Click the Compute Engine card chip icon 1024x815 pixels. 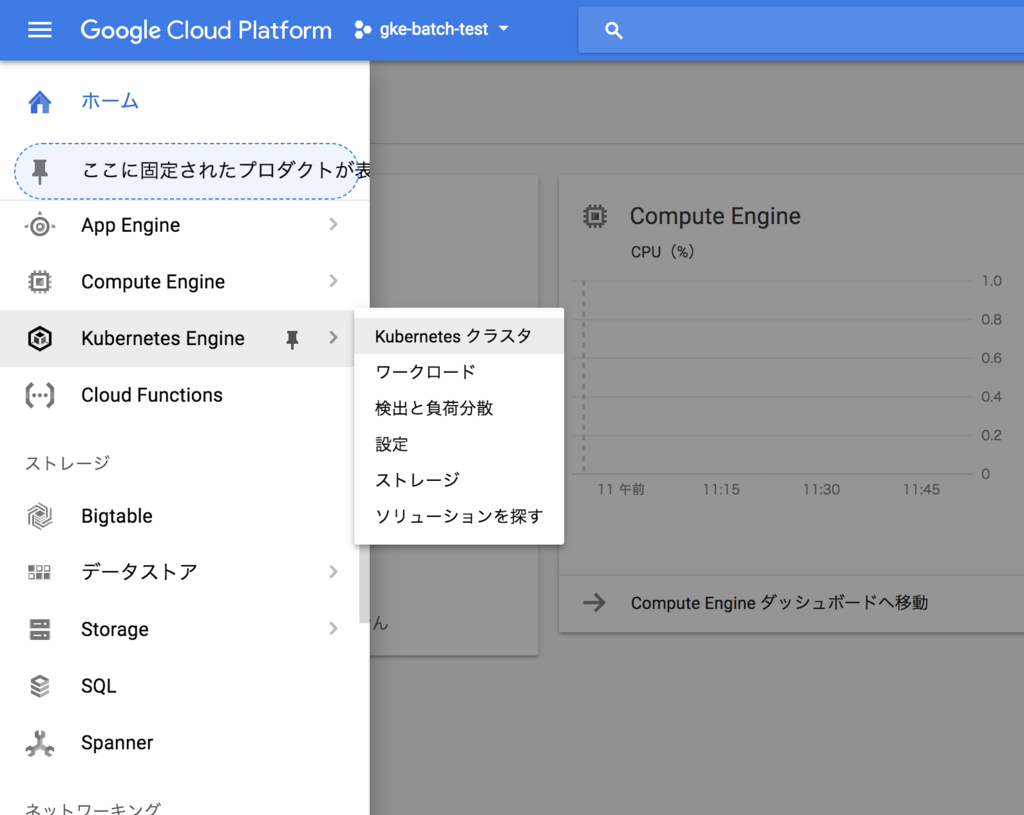click(594, 216)
